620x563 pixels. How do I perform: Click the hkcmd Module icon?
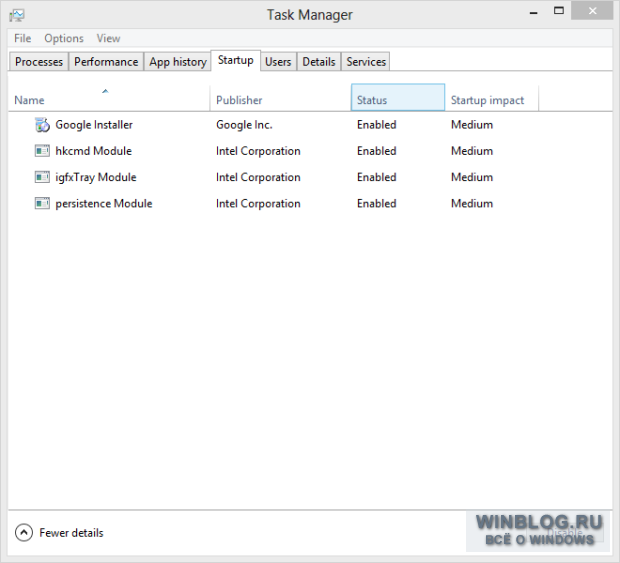tap(42, 151)
